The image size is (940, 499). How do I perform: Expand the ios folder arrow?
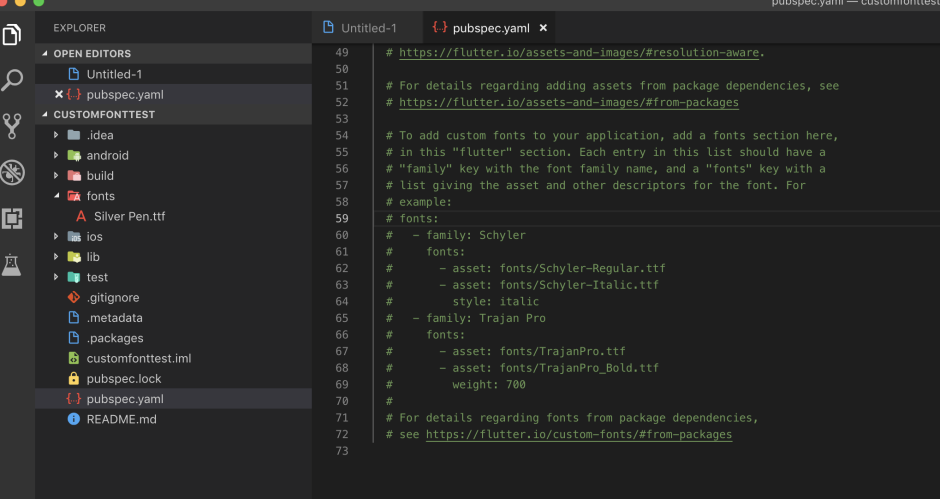coord(56,236)
